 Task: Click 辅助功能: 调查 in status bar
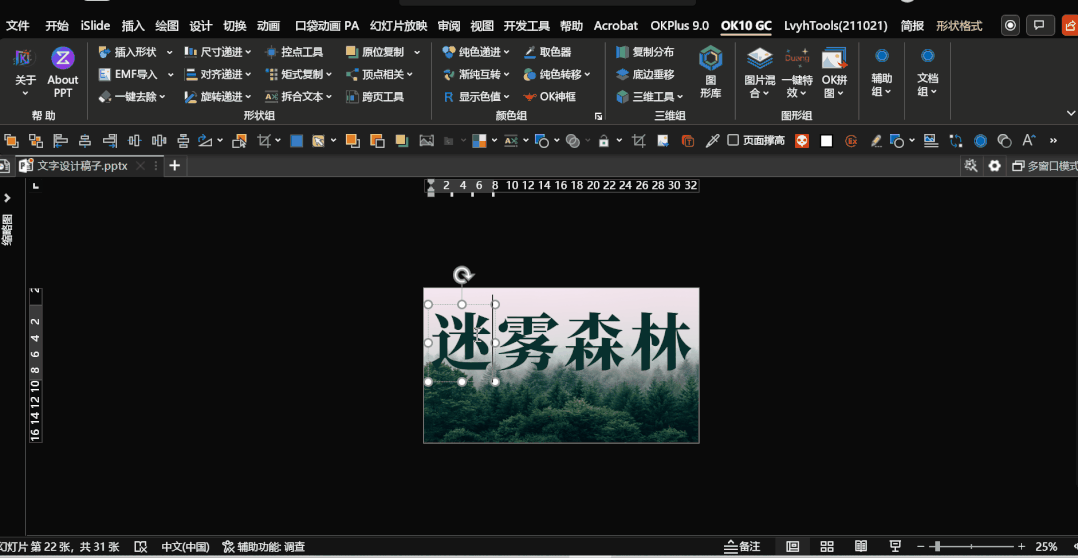coord(263,547)
